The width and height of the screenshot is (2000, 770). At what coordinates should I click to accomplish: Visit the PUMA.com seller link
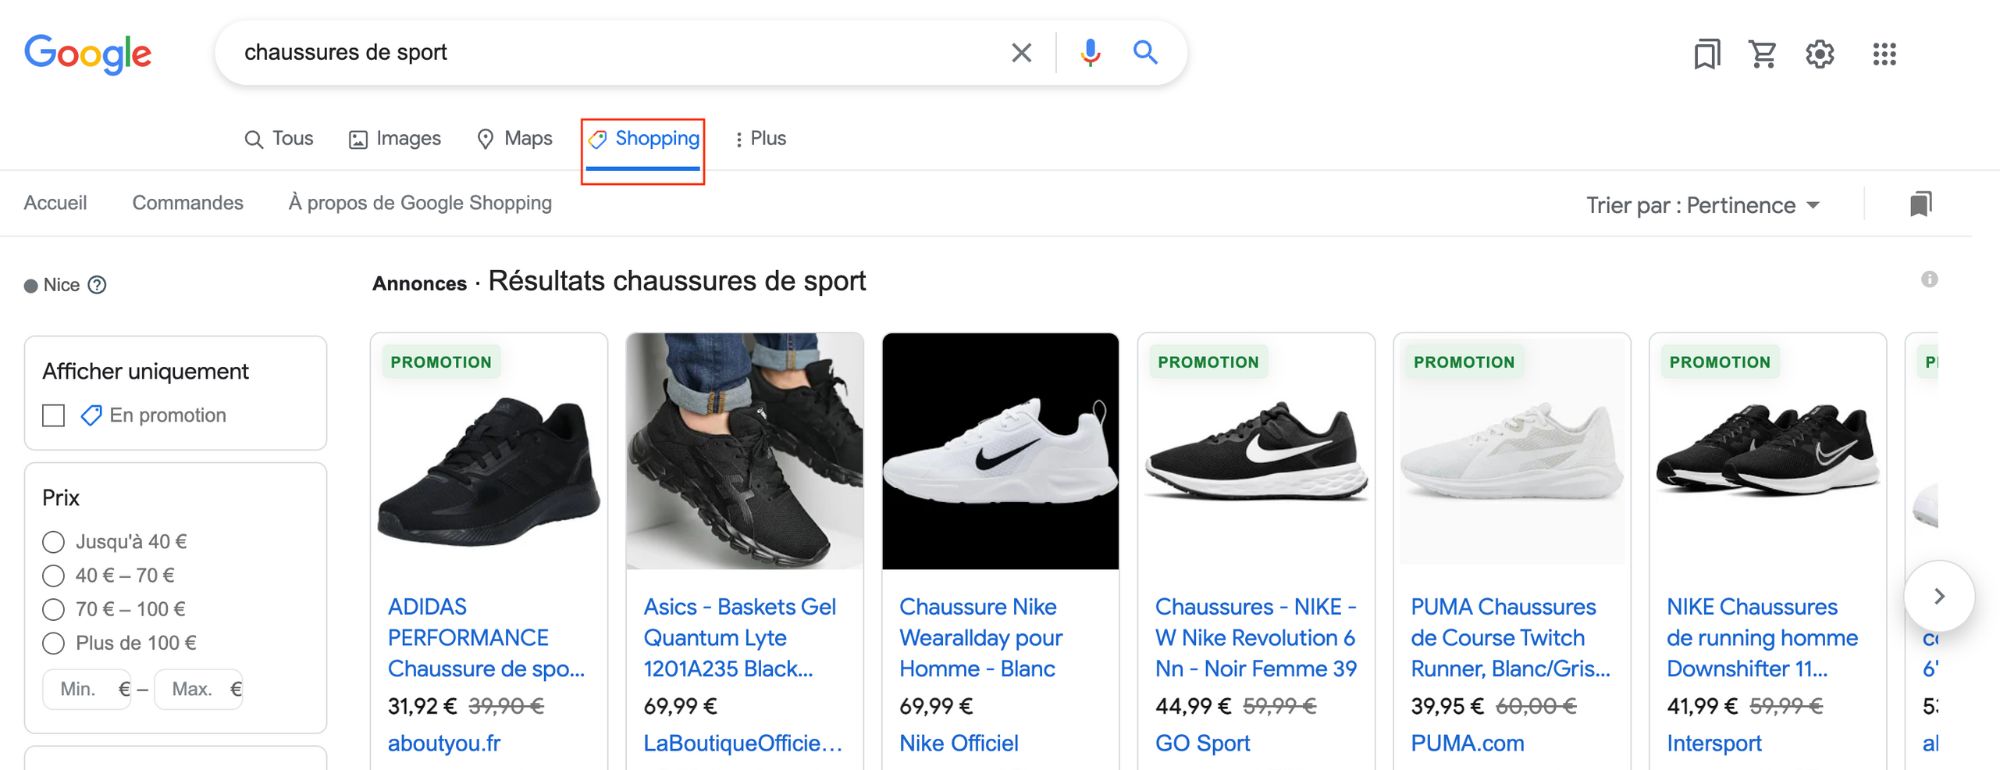tap(1468, 744)
